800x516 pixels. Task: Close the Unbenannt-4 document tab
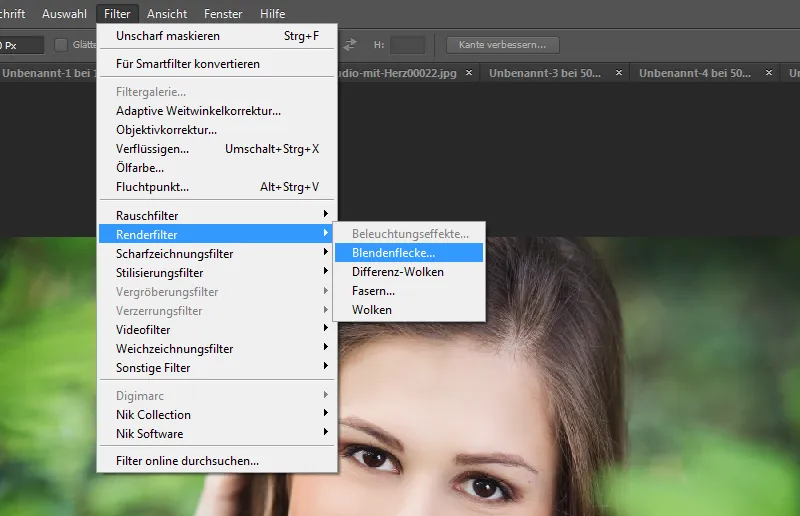(x=769, y=73)
